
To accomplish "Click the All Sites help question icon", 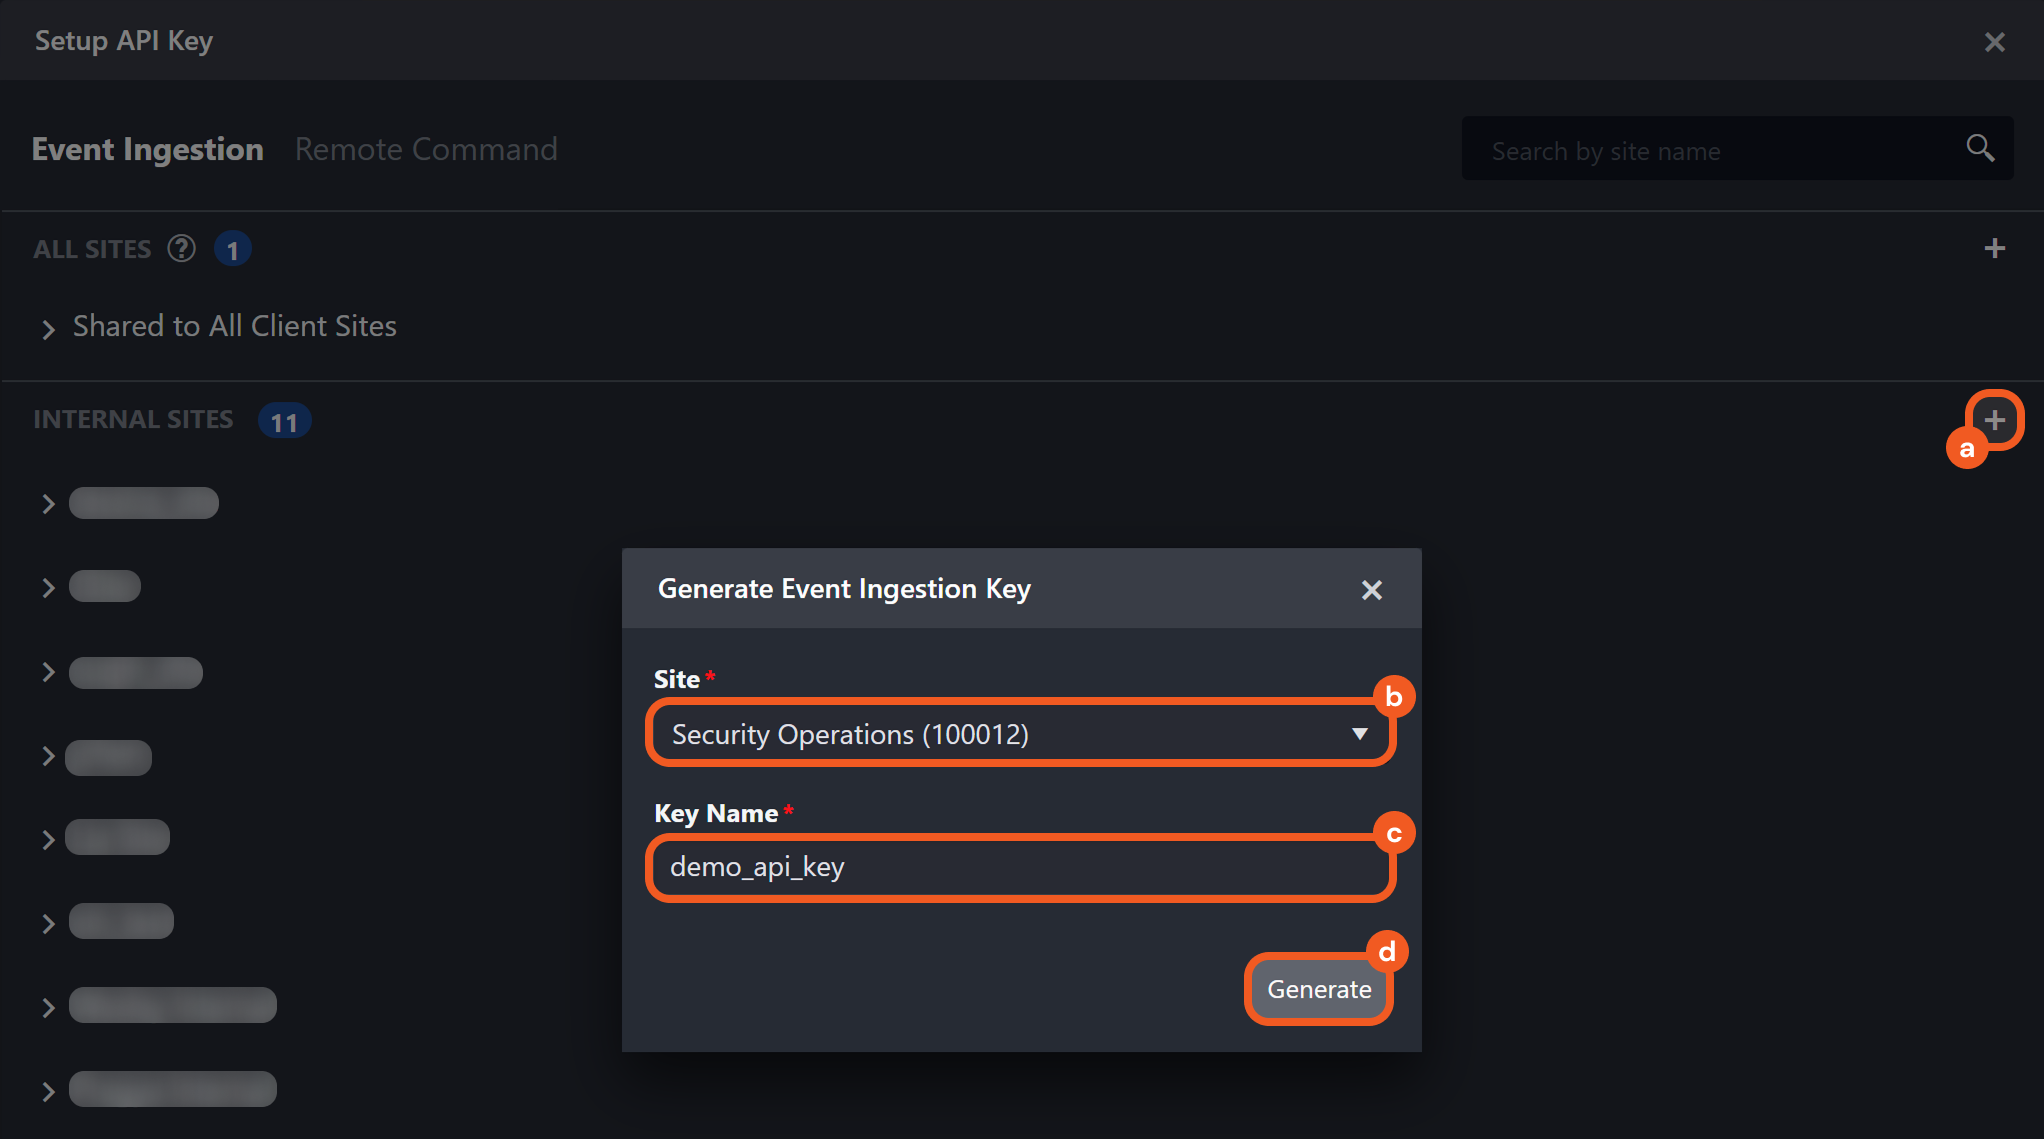I will click(x=181, y=248).
